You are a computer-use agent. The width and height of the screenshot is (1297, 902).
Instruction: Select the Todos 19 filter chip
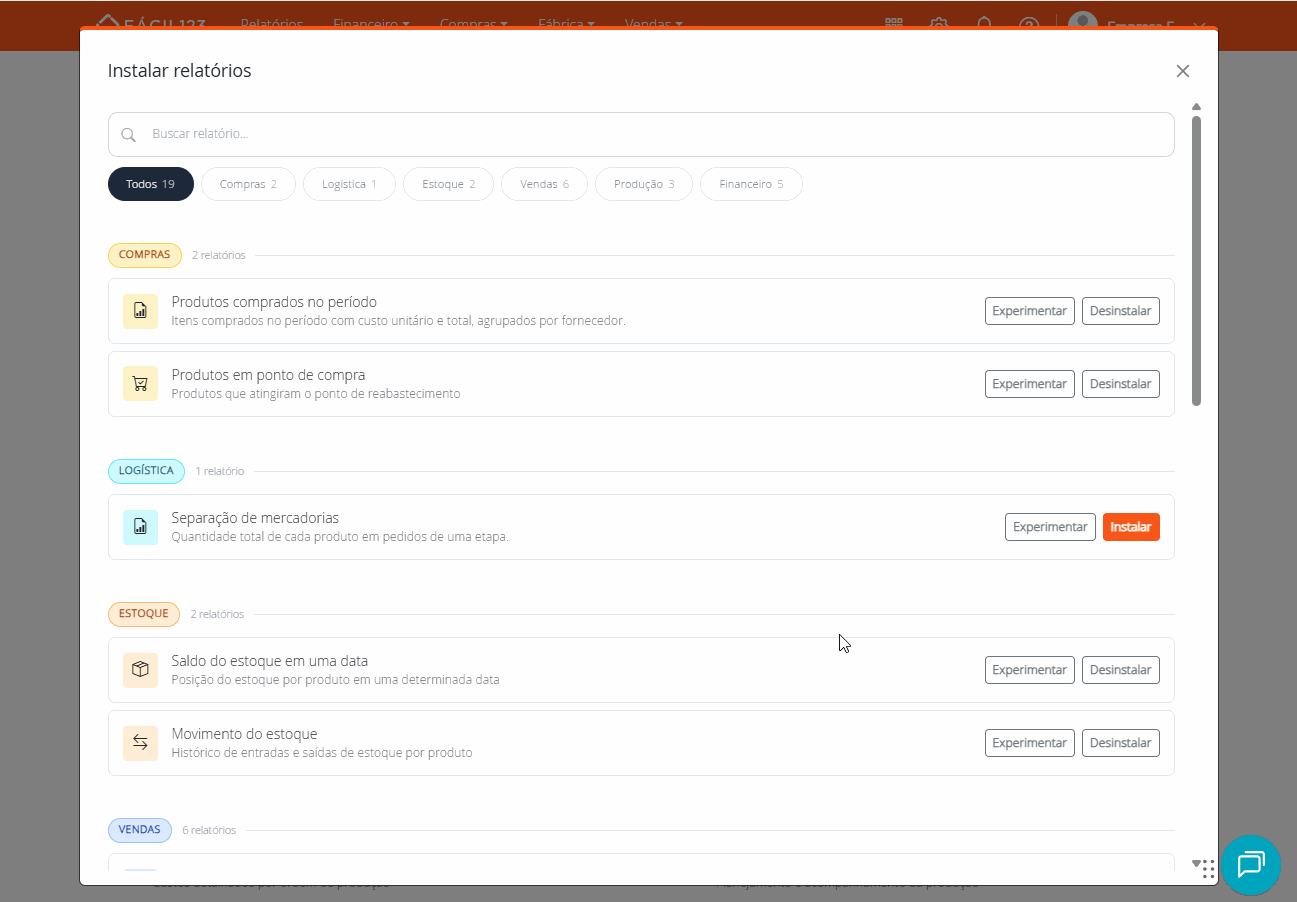tap(151, 184)
